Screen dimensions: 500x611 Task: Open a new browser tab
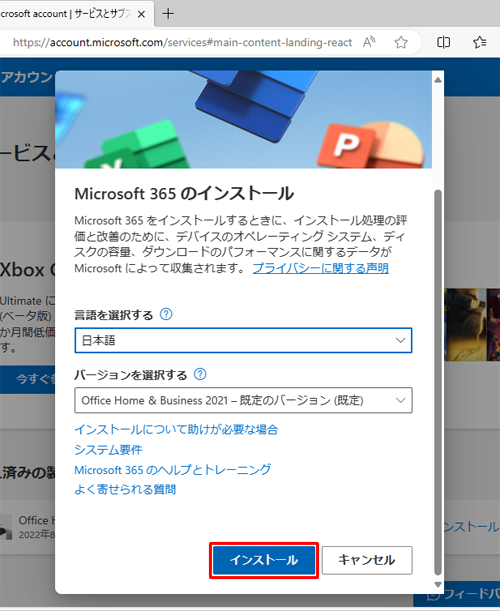tap(168, 14)
